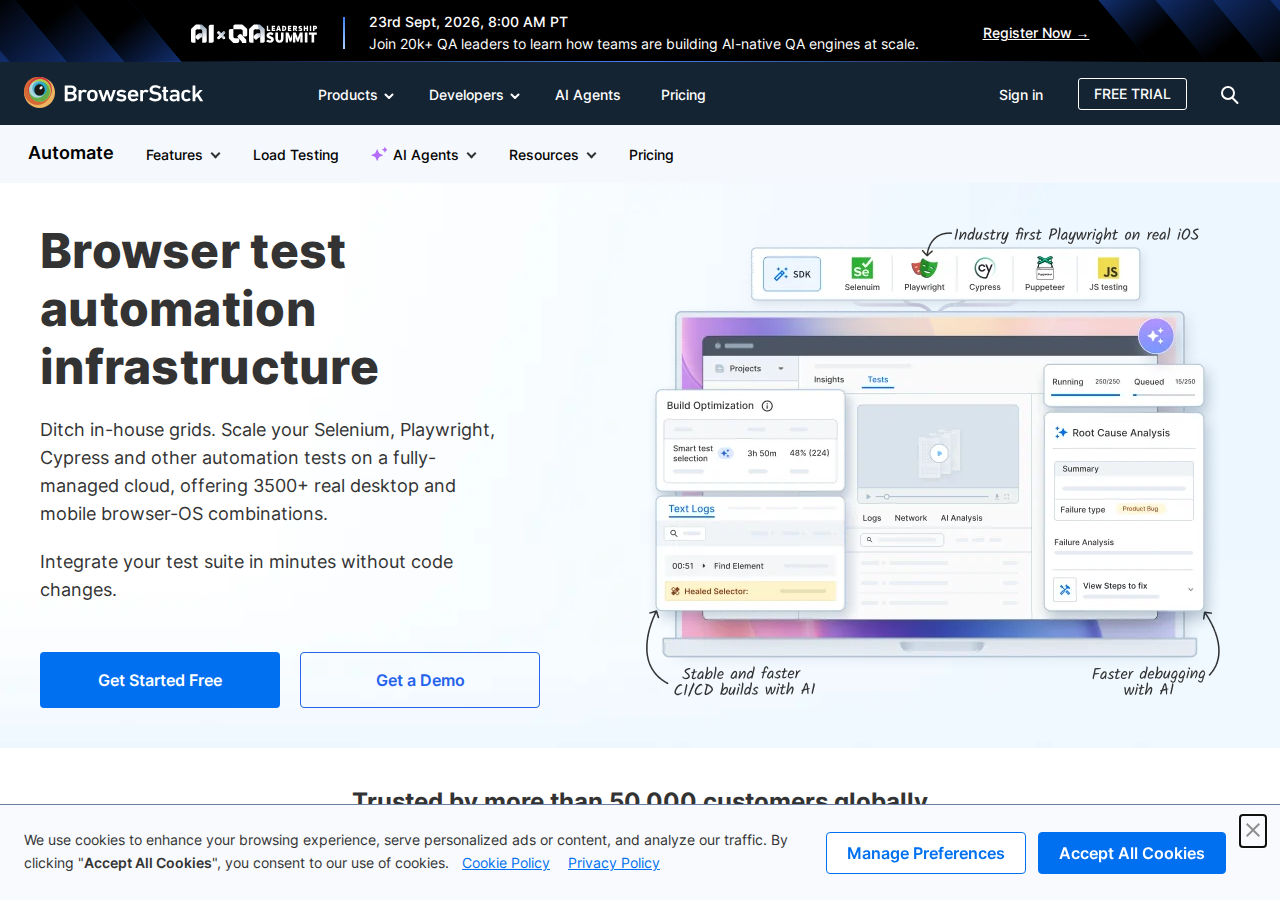
Task: Expand the Products menu
Action: (356, 95)
